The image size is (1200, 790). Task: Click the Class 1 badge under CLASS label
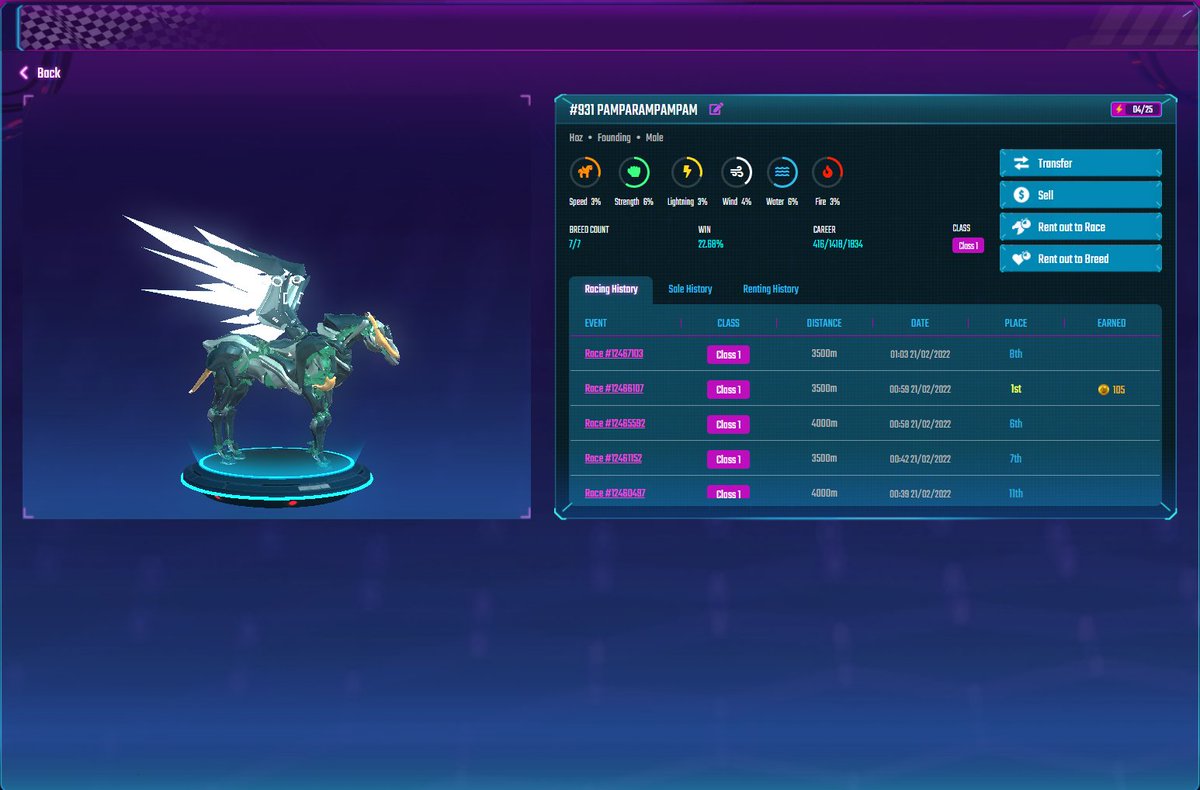click(x=968, y=246)
